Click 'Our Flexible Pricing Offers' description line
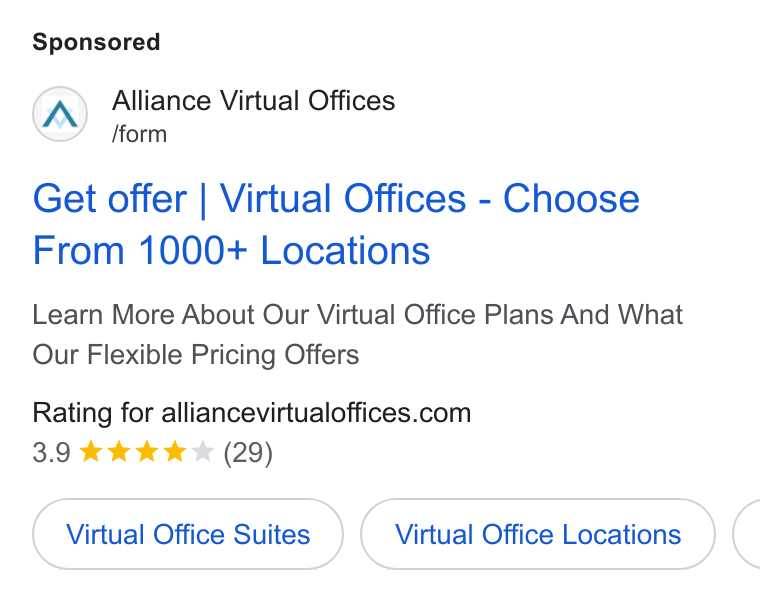Screen dimensions: 760x602 click(x=196, y=355)
